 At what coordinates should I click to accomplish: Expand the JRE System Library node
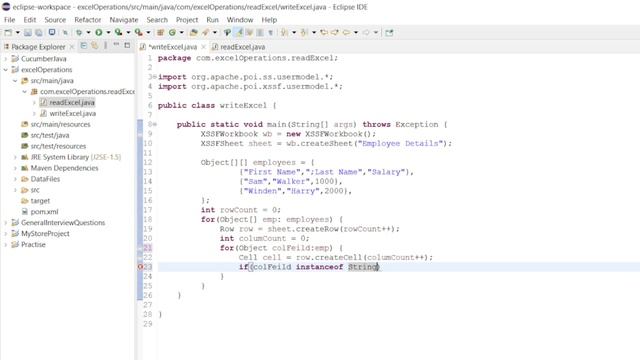15,157
